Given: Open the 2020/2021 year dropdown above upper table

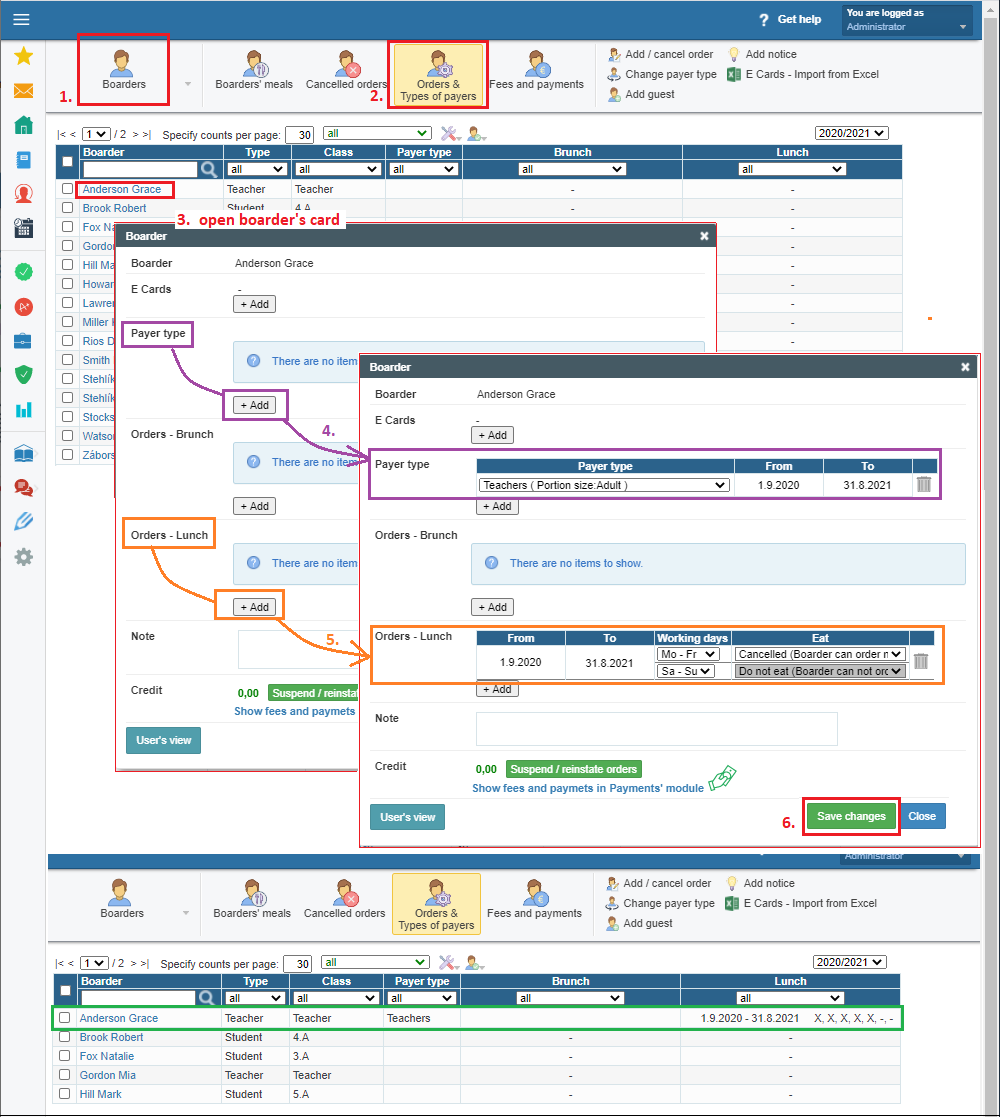Looking at the screenshot, I should click(x=852, y=133).
